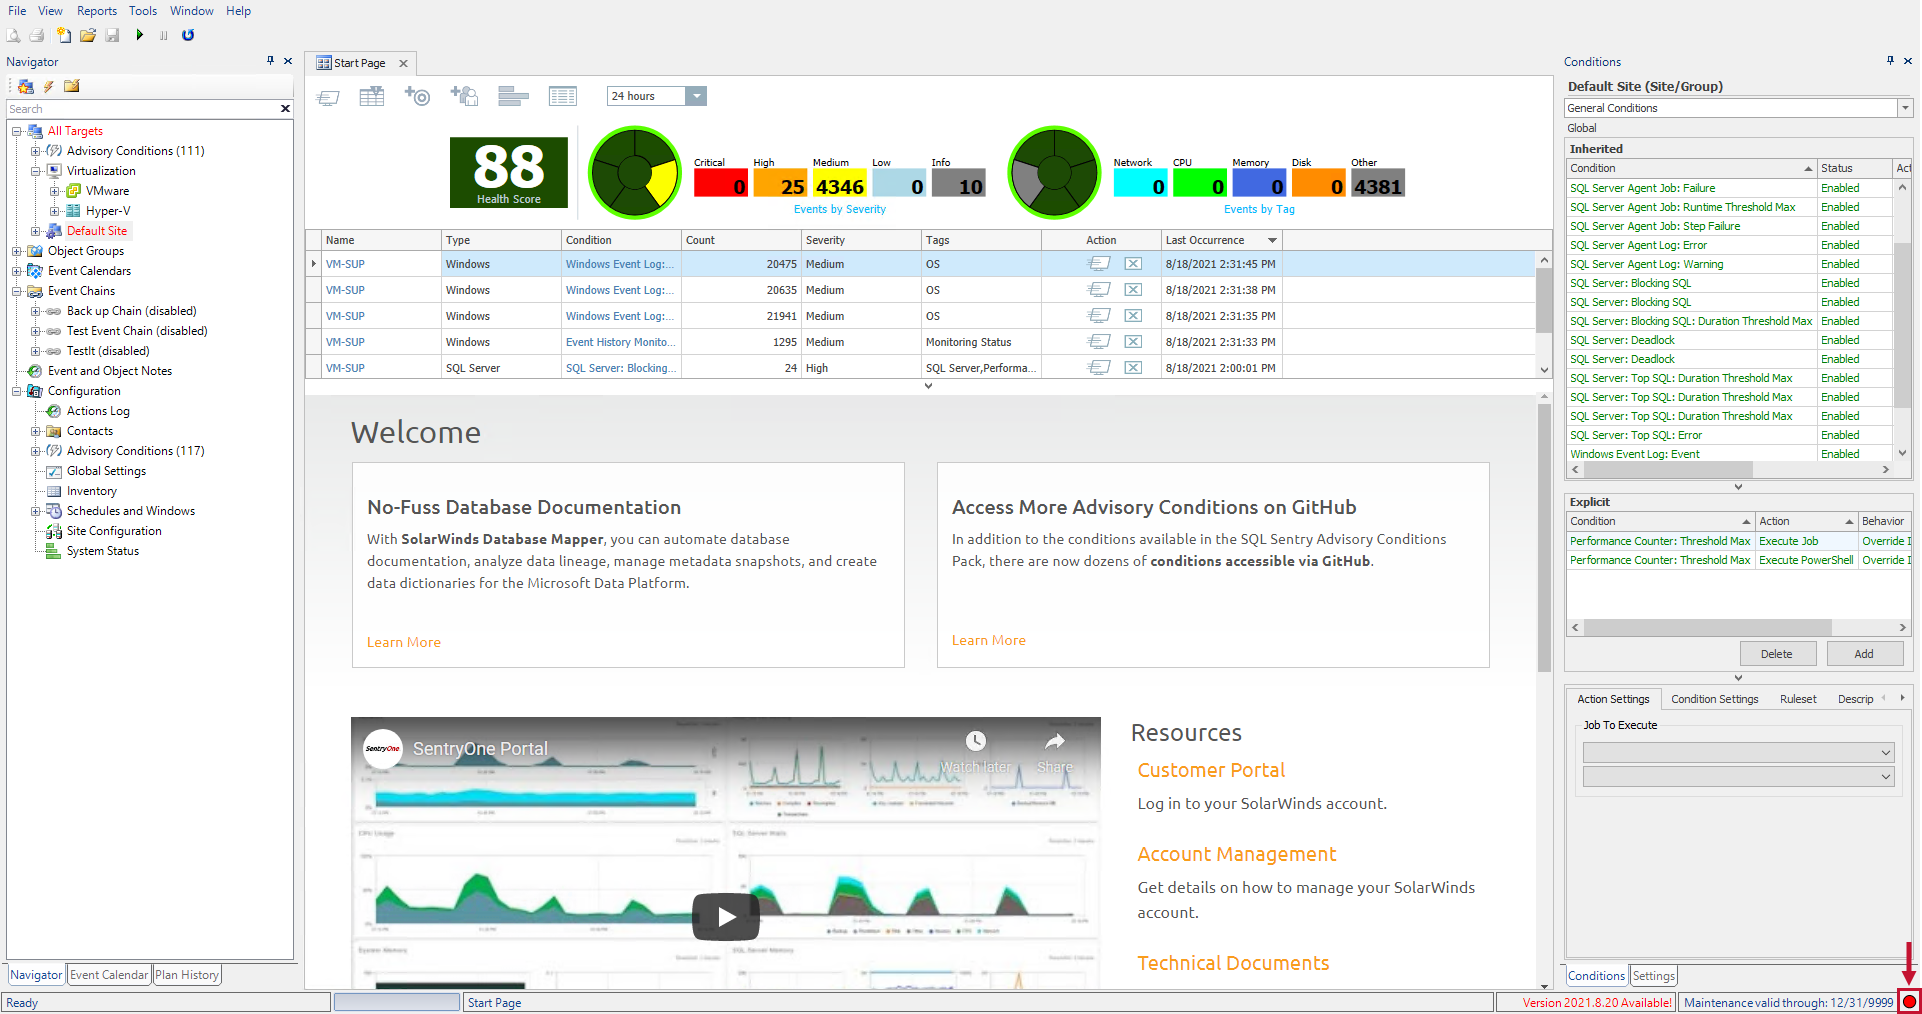Click the red status icon in the bottom-right corner
Screen dimensions: 1922x1014
(1910, 1001)
